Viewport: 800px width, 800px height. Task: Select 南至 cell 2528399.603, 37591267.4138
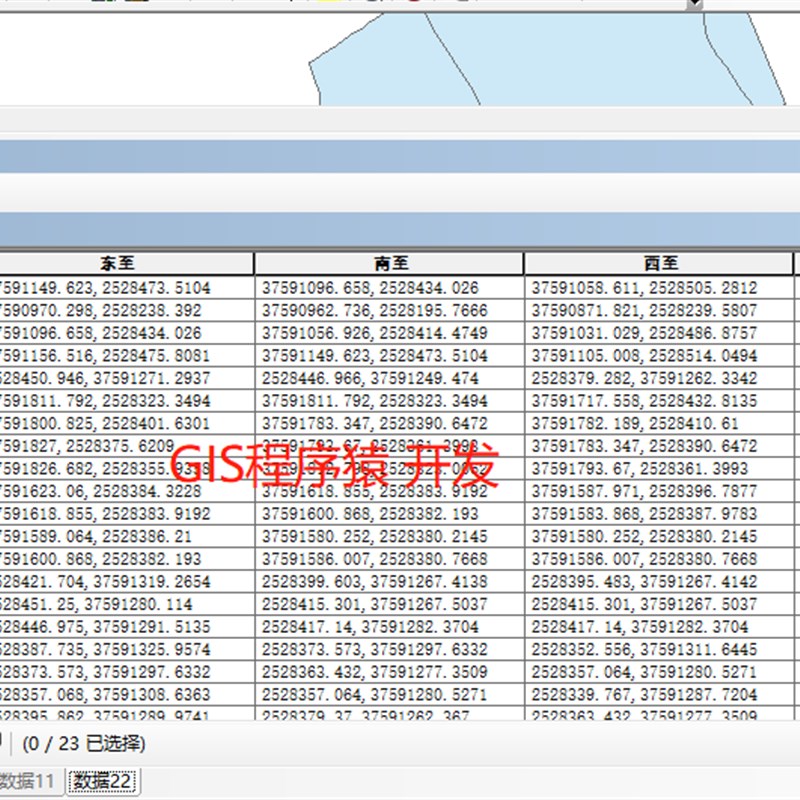click(390, 582)
